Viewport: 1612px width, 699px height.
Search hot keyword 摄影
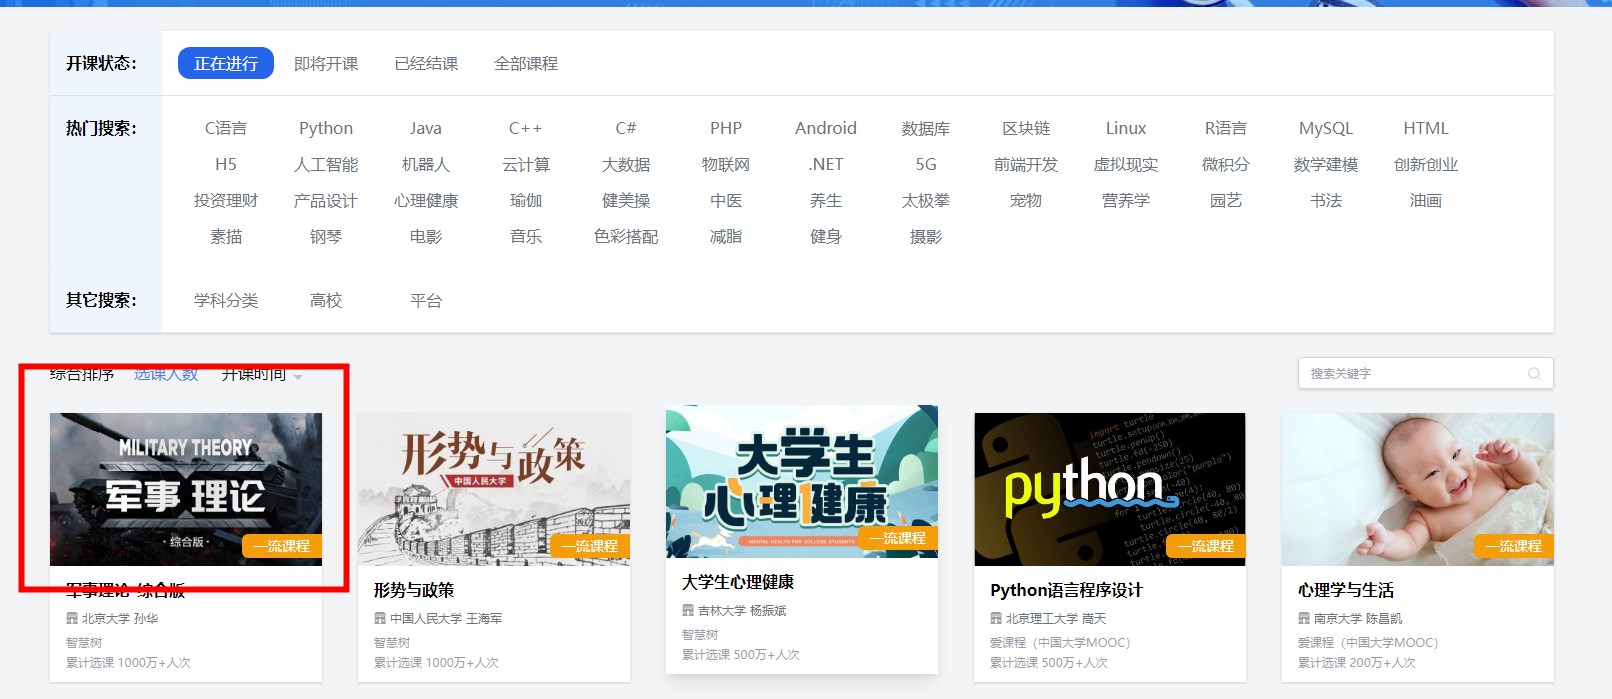(926, 236)
